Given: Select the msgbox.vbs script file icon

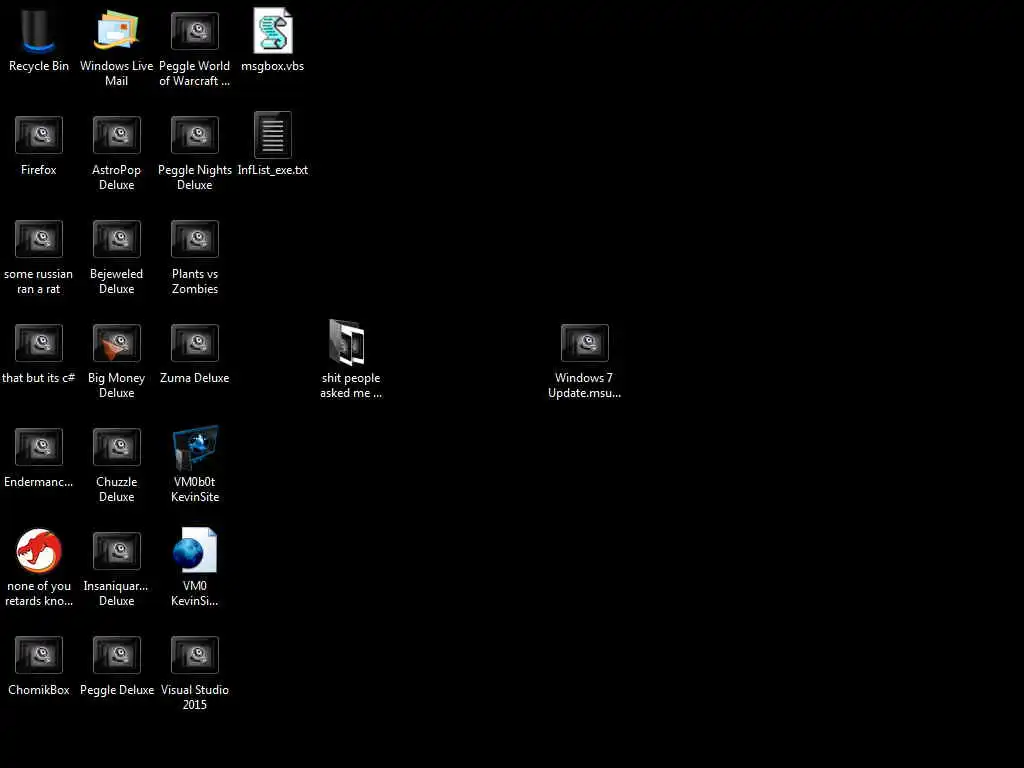Looking at the screenshot, I should click(273, 30).
